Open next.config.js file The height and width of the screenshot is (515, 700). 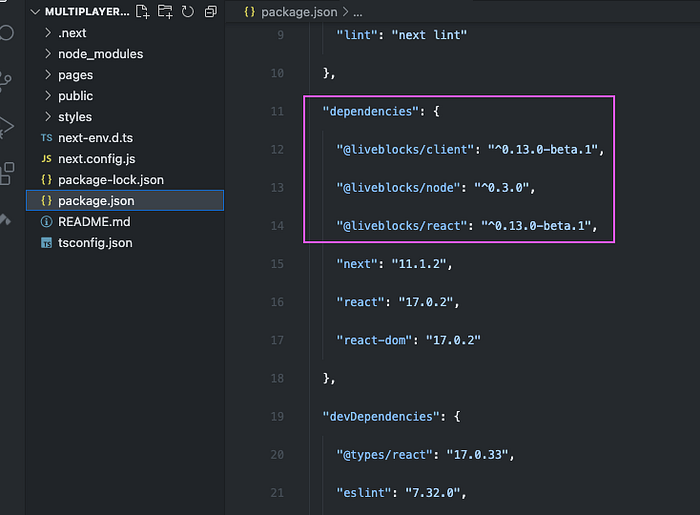click(x=96, y=159)
